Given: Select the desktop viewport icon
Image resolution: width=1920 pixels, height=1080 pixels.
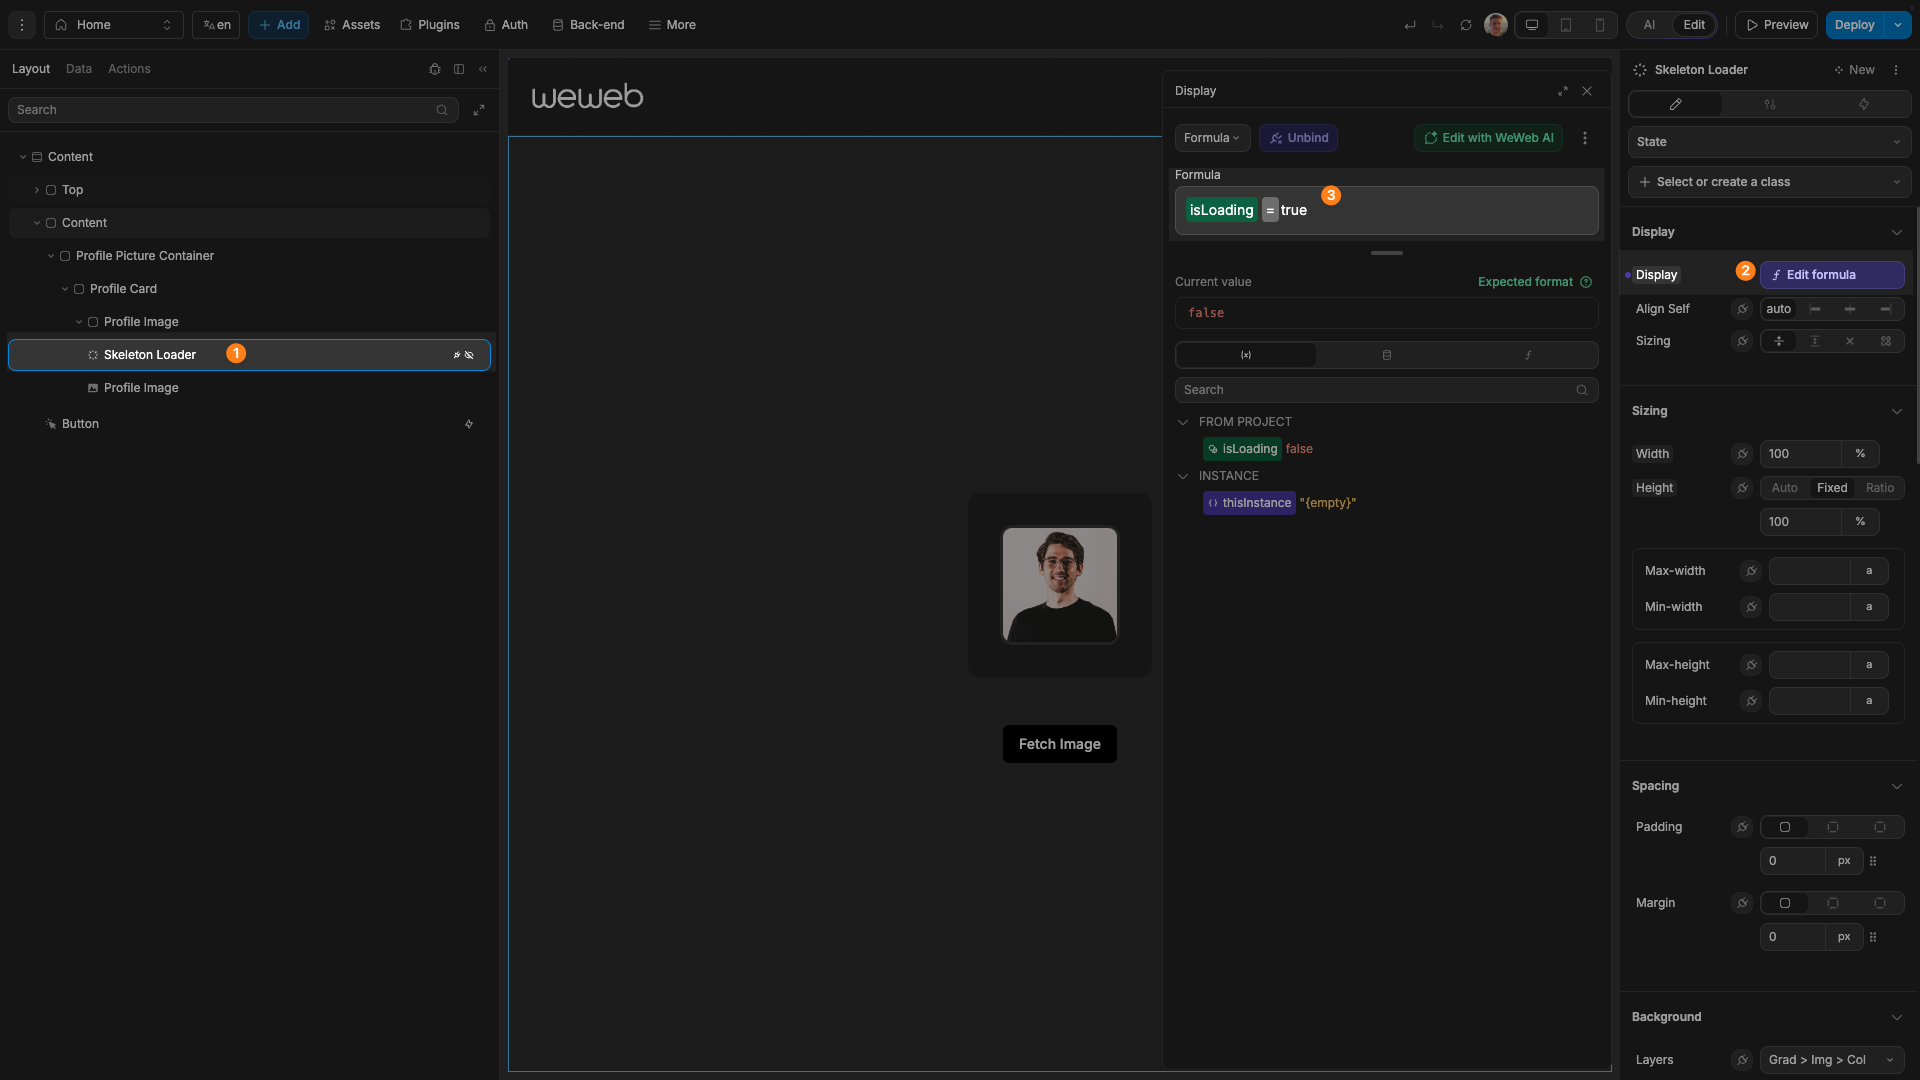Looking at the screenshot, I should 1531,25.
